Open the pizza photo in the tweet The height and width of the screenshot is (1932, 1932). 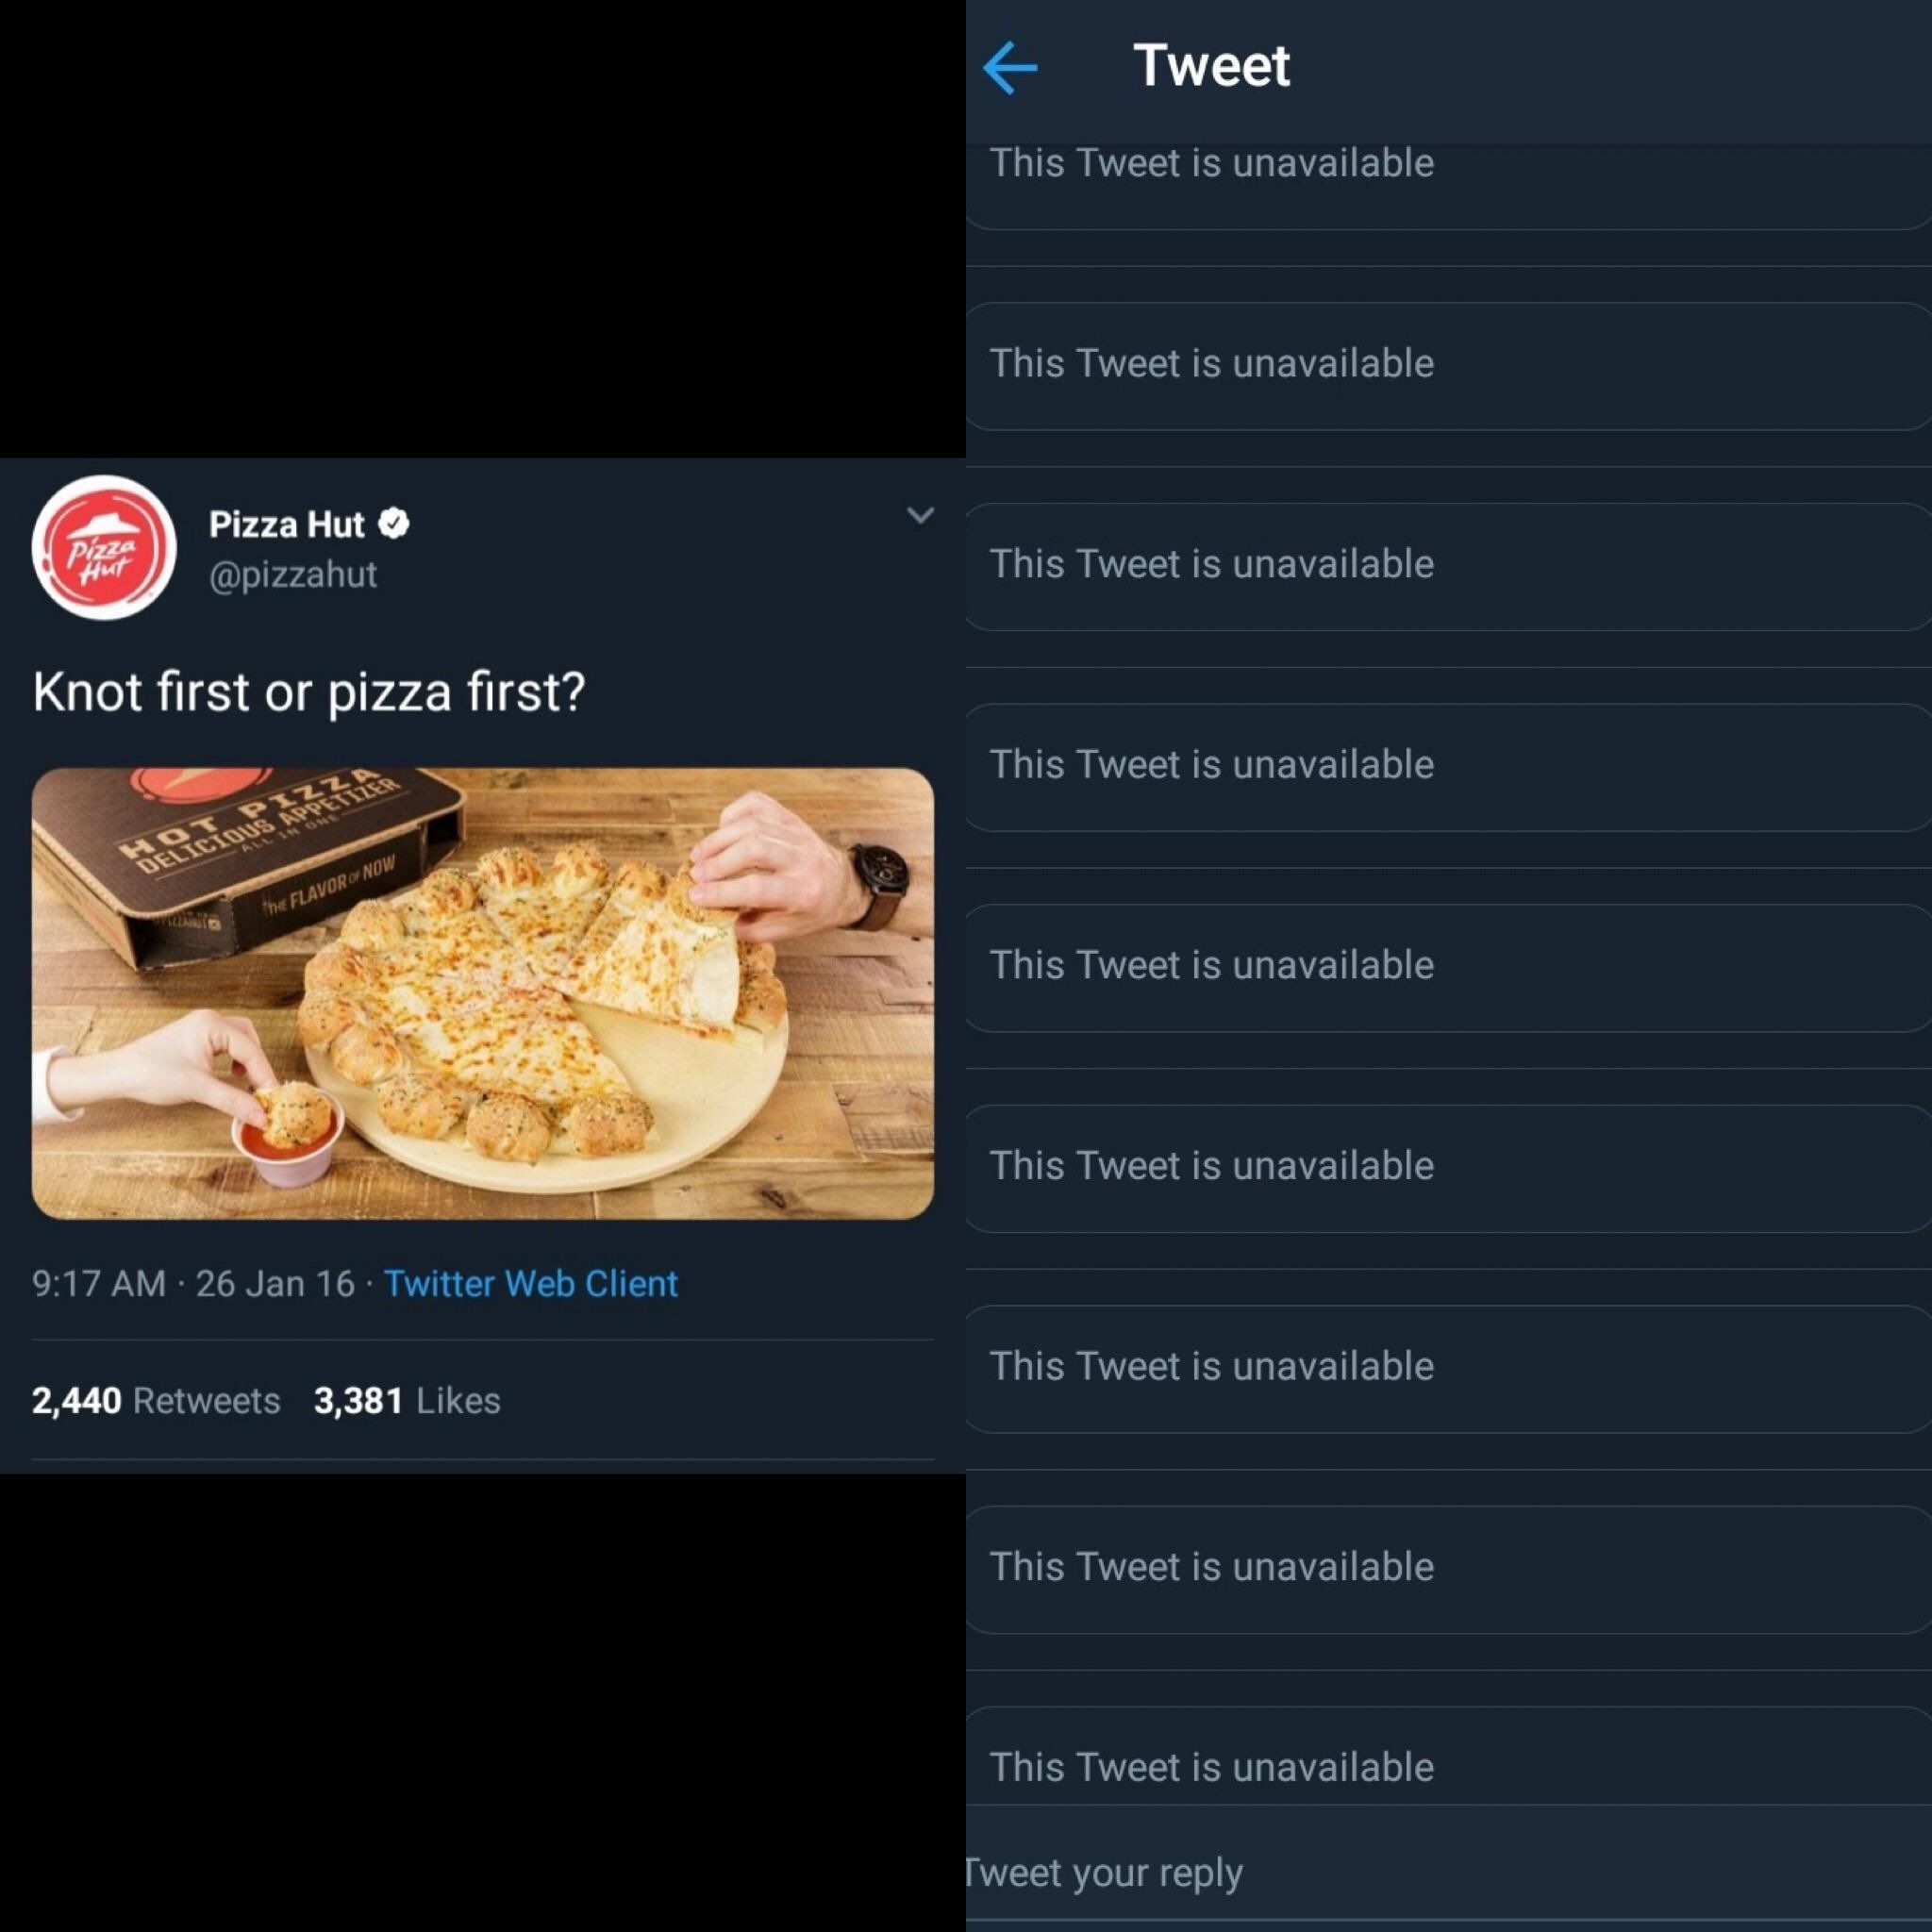483,993
